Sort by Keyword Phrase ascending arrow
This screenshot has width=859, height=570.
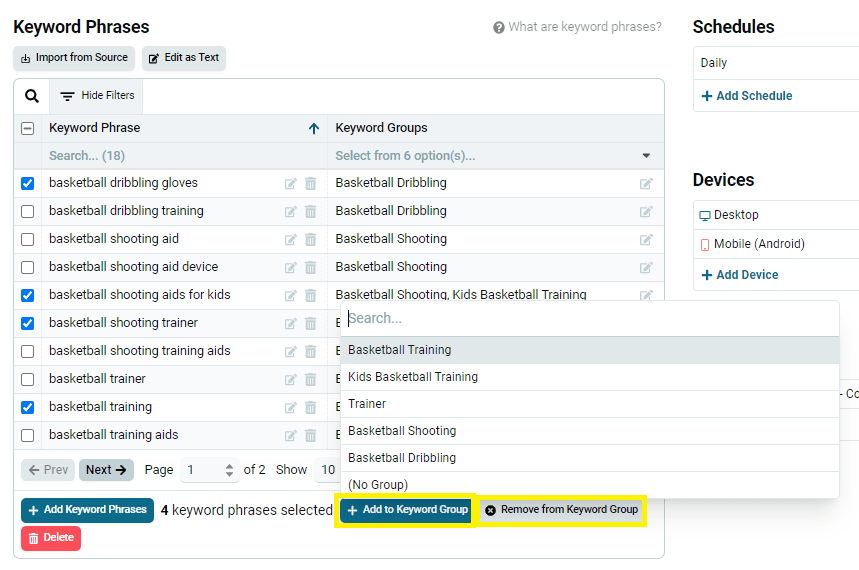click(x=314, y=128)
